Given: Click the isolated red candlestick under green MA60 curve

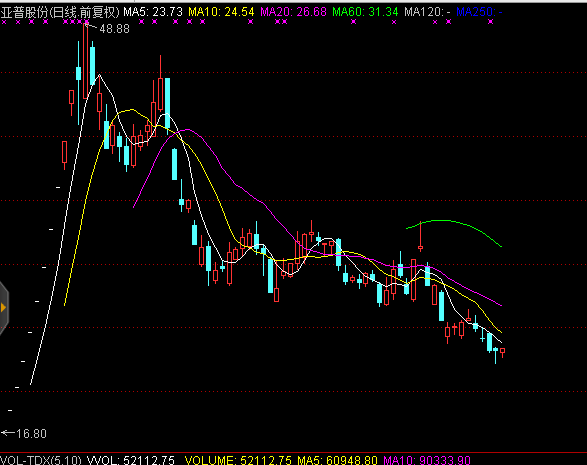Looking at the screenshot, I should (420, 236).
